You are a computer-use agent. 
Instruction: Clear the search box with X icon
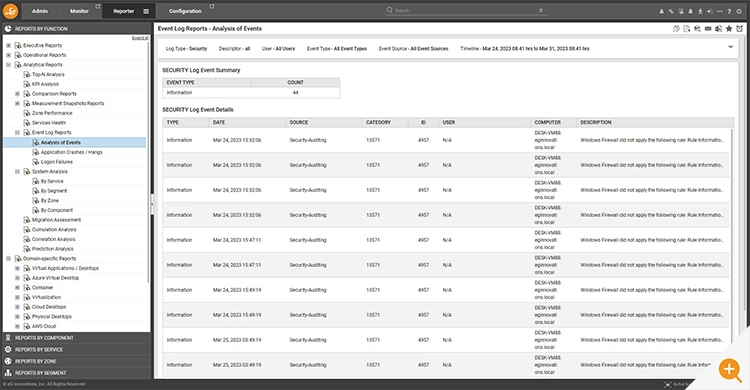coord(541,10)
